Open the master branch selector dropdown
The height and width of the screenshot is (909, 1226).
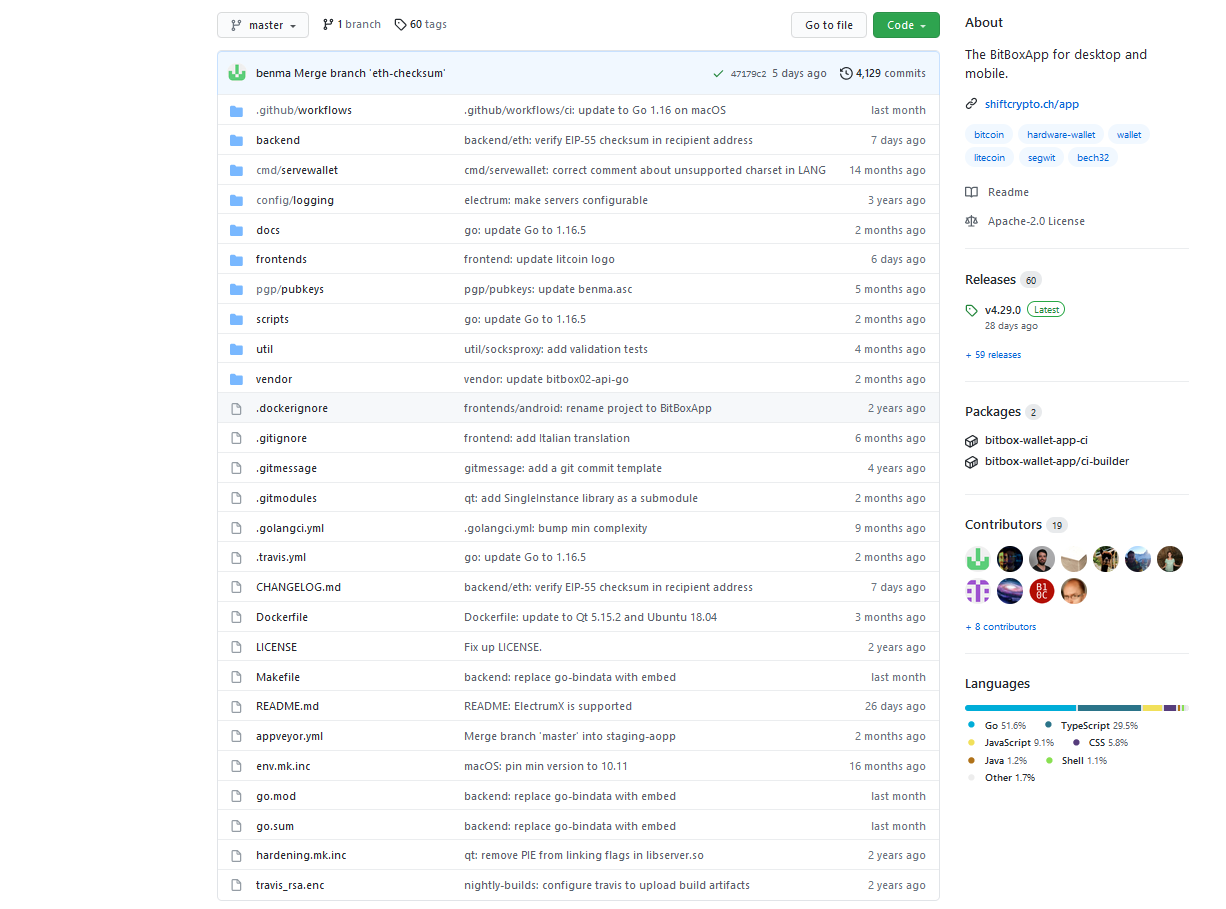[x=263, y=25]
